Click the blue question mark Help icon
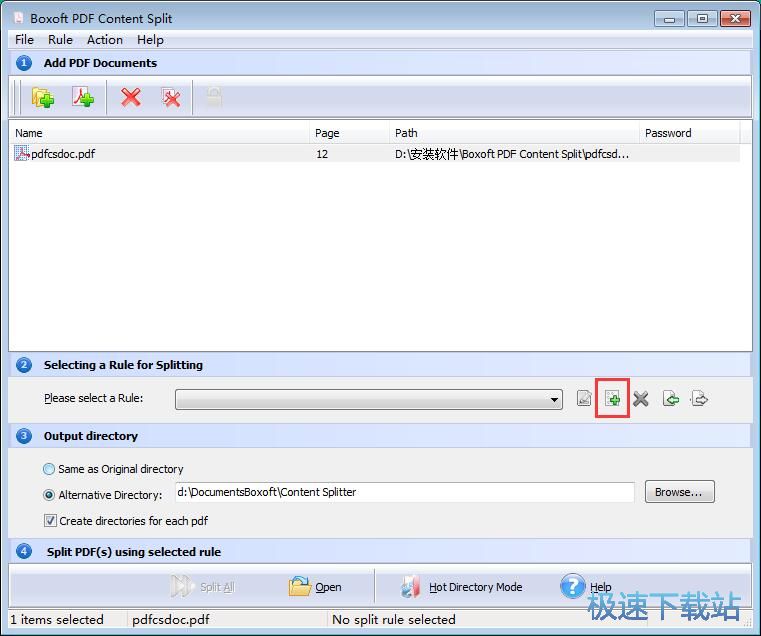Viewport: 761px width, 636px height. [x=573, y=586]
